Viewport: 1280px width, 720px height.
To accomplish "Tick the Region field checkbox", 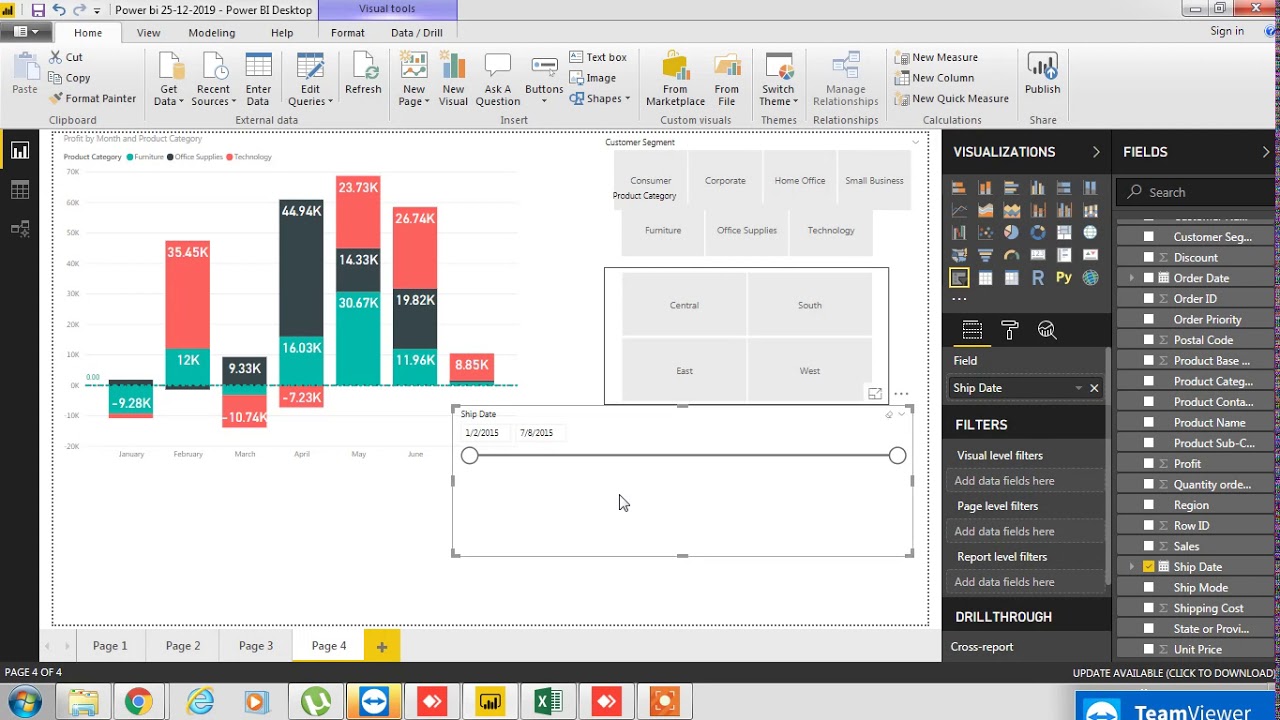I will tap(1149, 505).
